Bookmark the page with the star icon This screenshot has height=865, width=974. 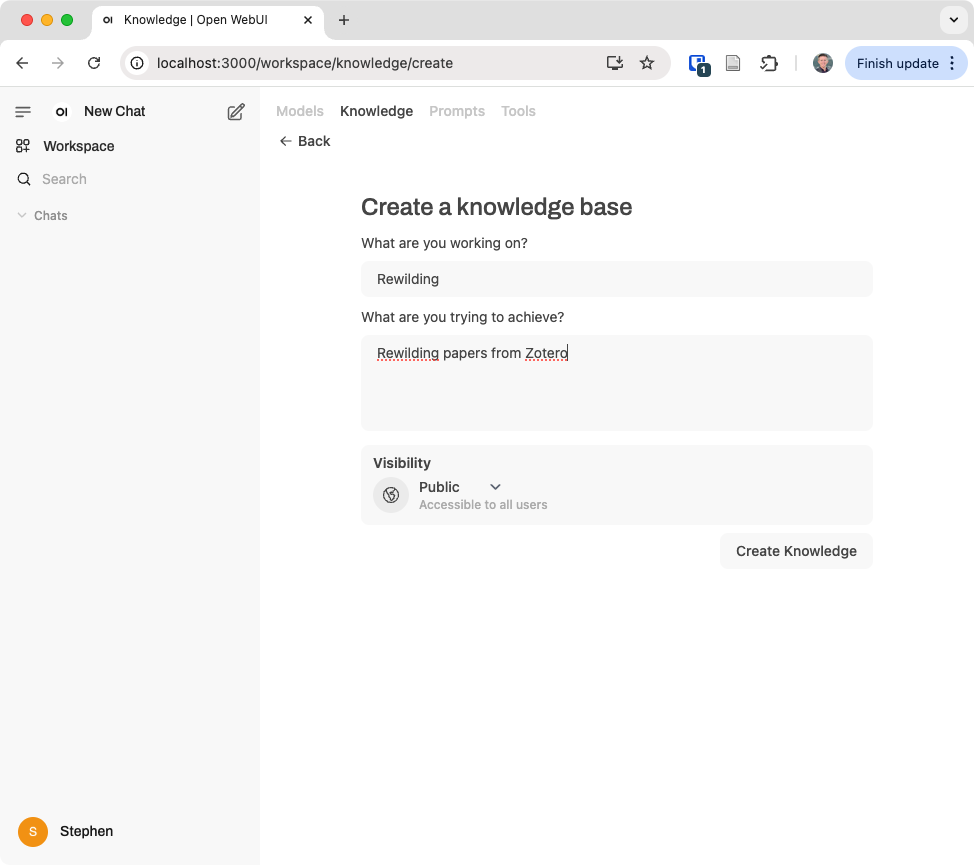(647, 62)
